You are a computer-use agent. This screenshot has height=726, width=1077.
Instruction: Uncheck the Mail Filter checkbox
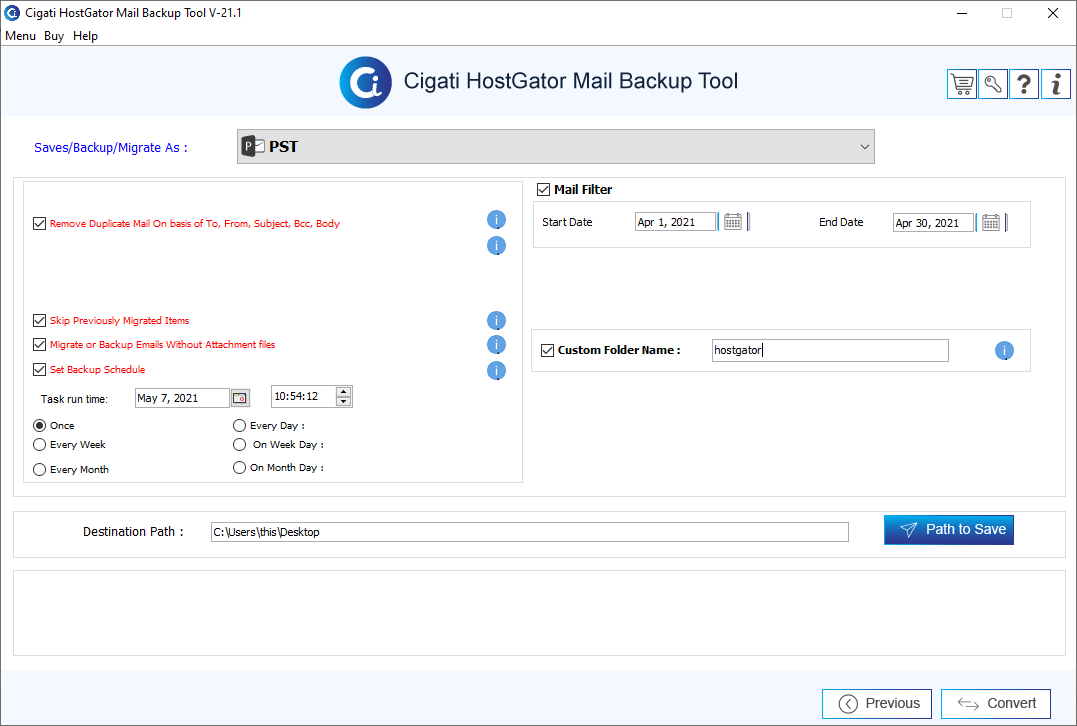tap(543, 190)
